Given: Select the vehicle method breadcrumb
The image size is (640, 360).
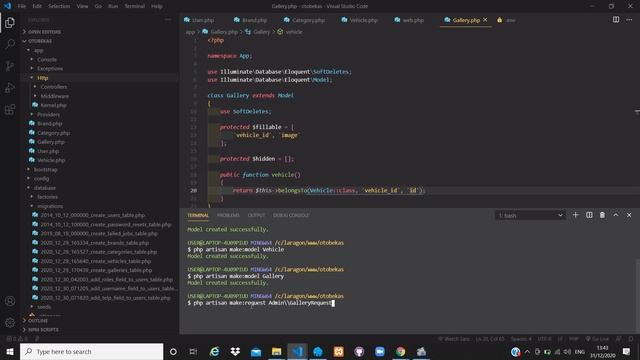Looking at the screenshot, I should tap(293, 32).
